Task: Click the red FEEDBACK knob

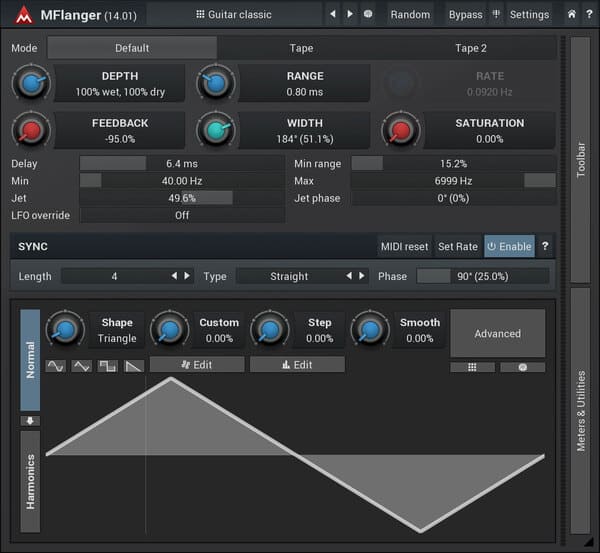Action: point(31,131)
